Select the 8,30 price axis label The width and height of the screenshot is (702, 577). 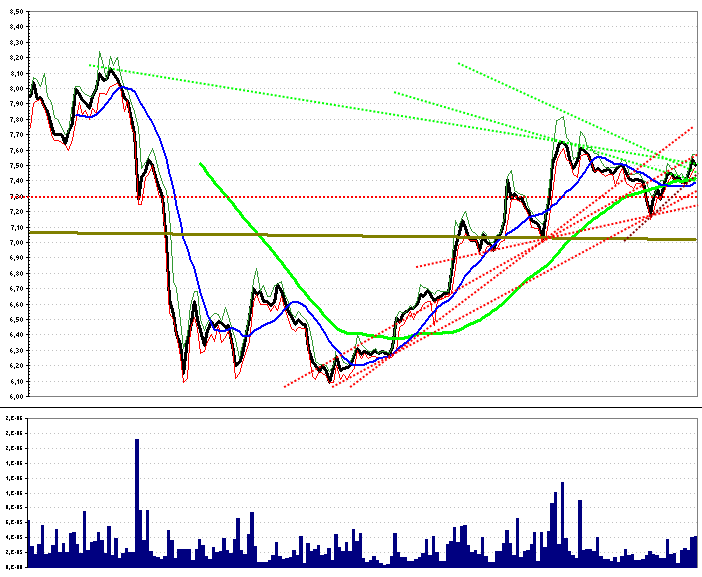tap(16, 43)
